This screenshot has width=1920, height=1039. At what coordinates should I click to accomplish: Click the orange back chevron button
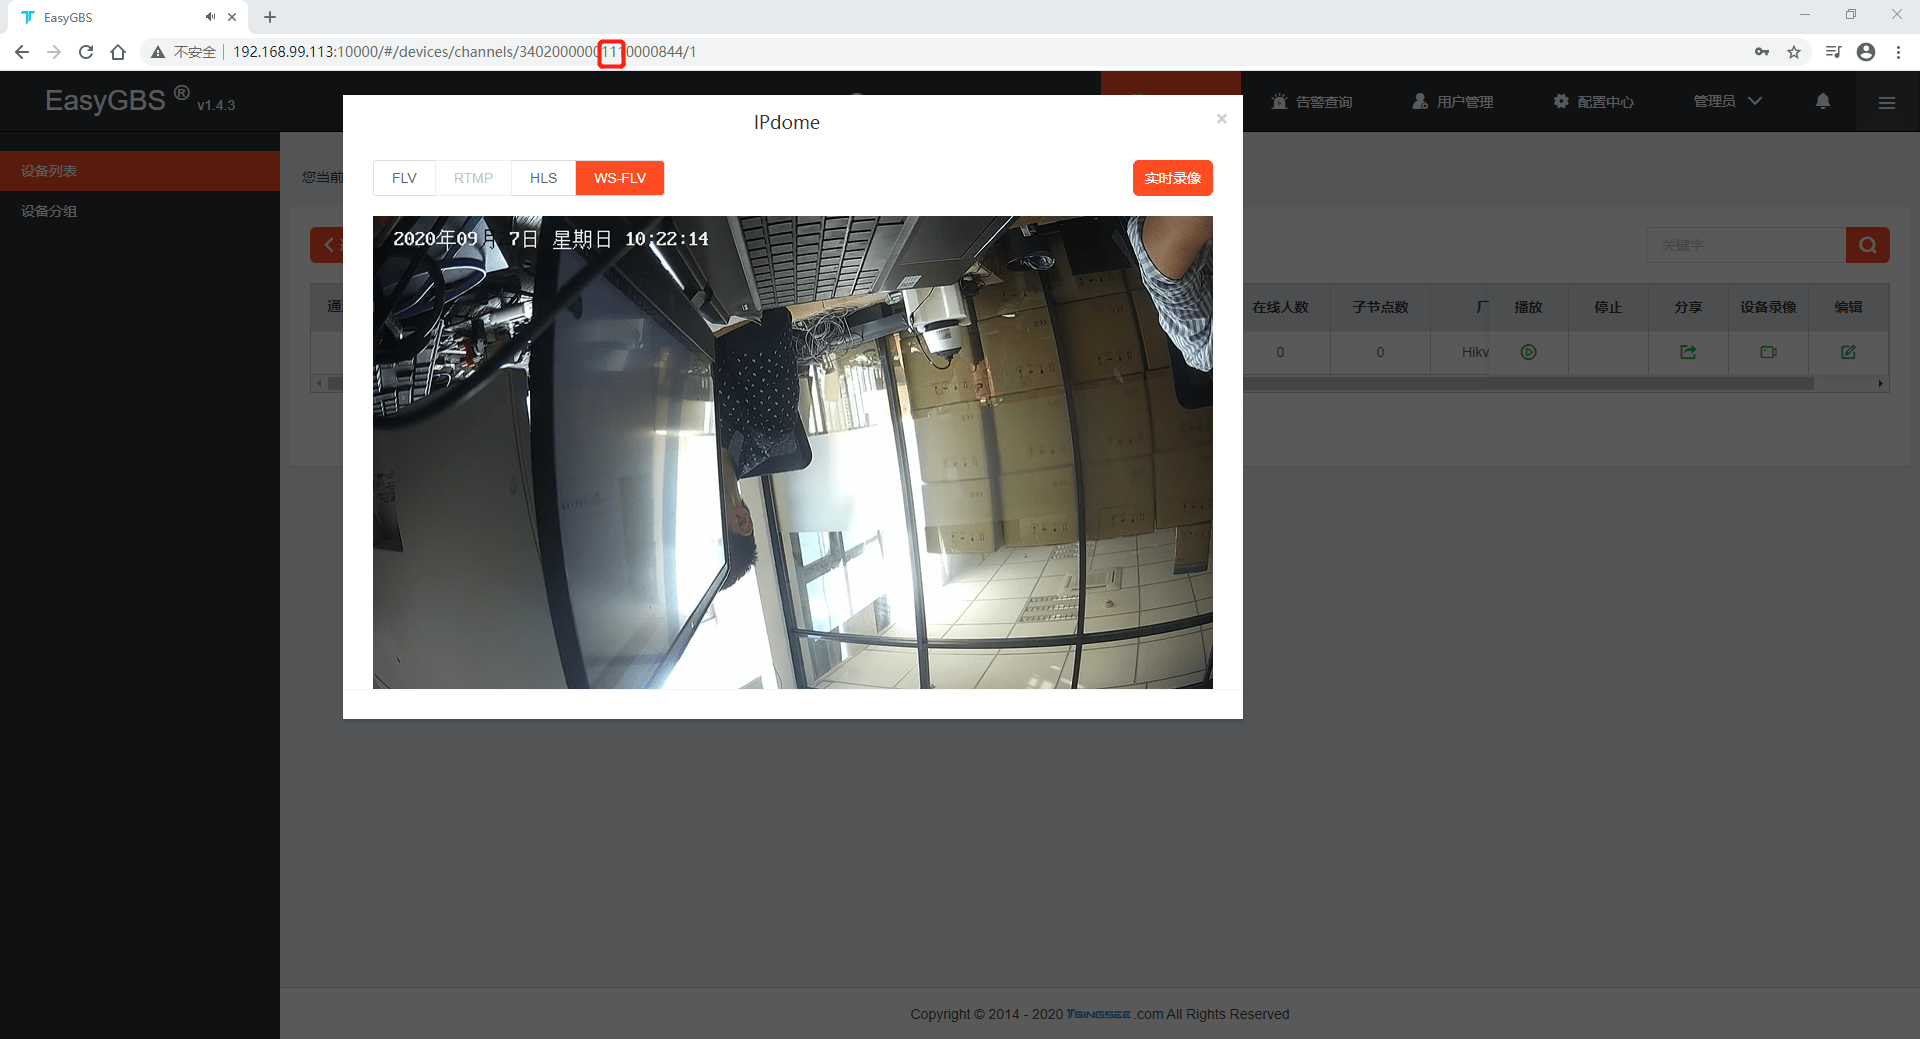pos(327,245)
